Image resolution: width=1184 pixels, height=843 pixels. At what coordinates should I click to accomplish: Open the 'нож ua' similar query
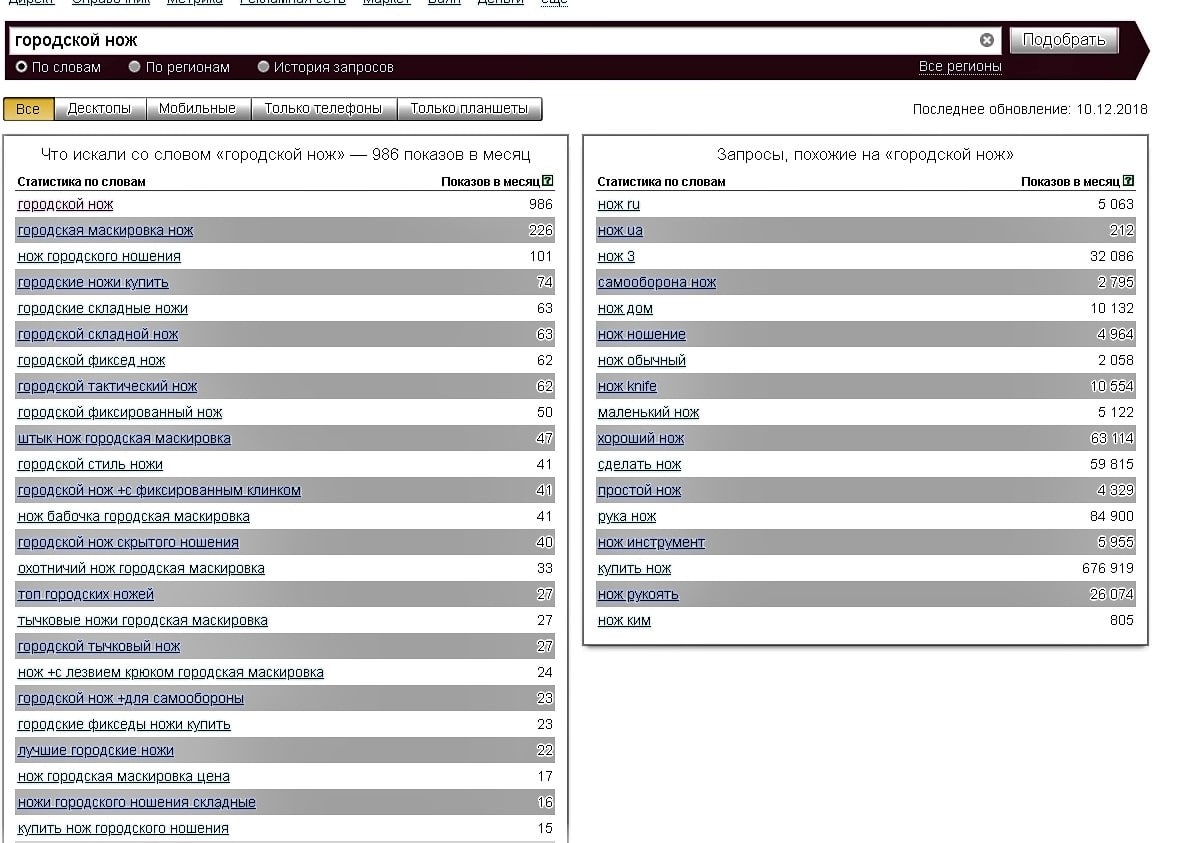pyautogui.click(x=620, y=230)
